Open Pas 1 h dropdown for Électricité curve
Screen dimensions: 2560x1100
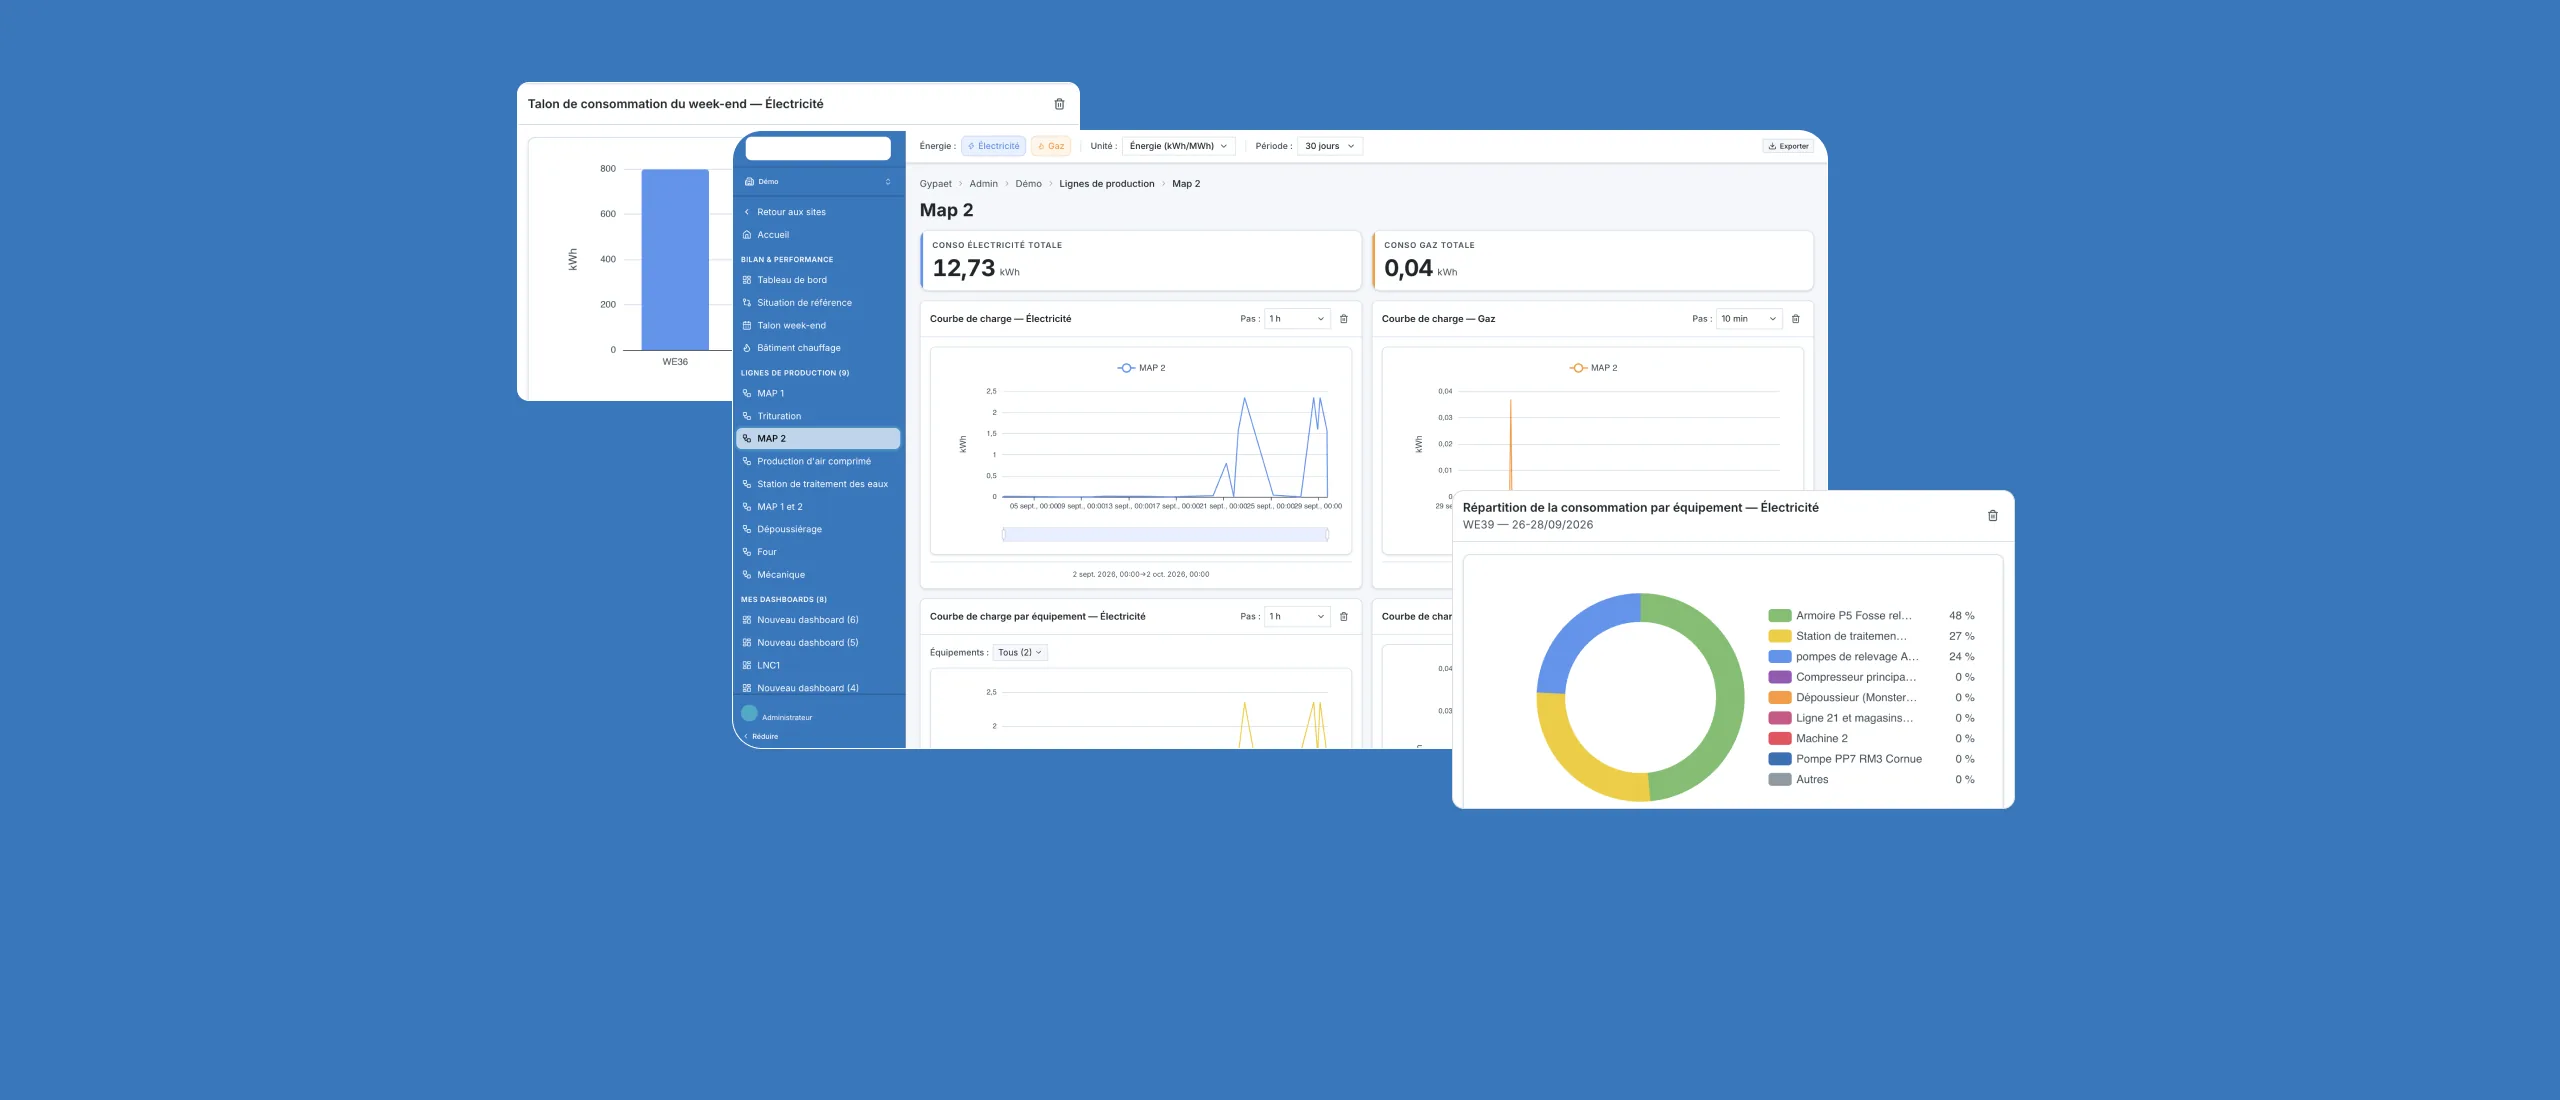1297,319
